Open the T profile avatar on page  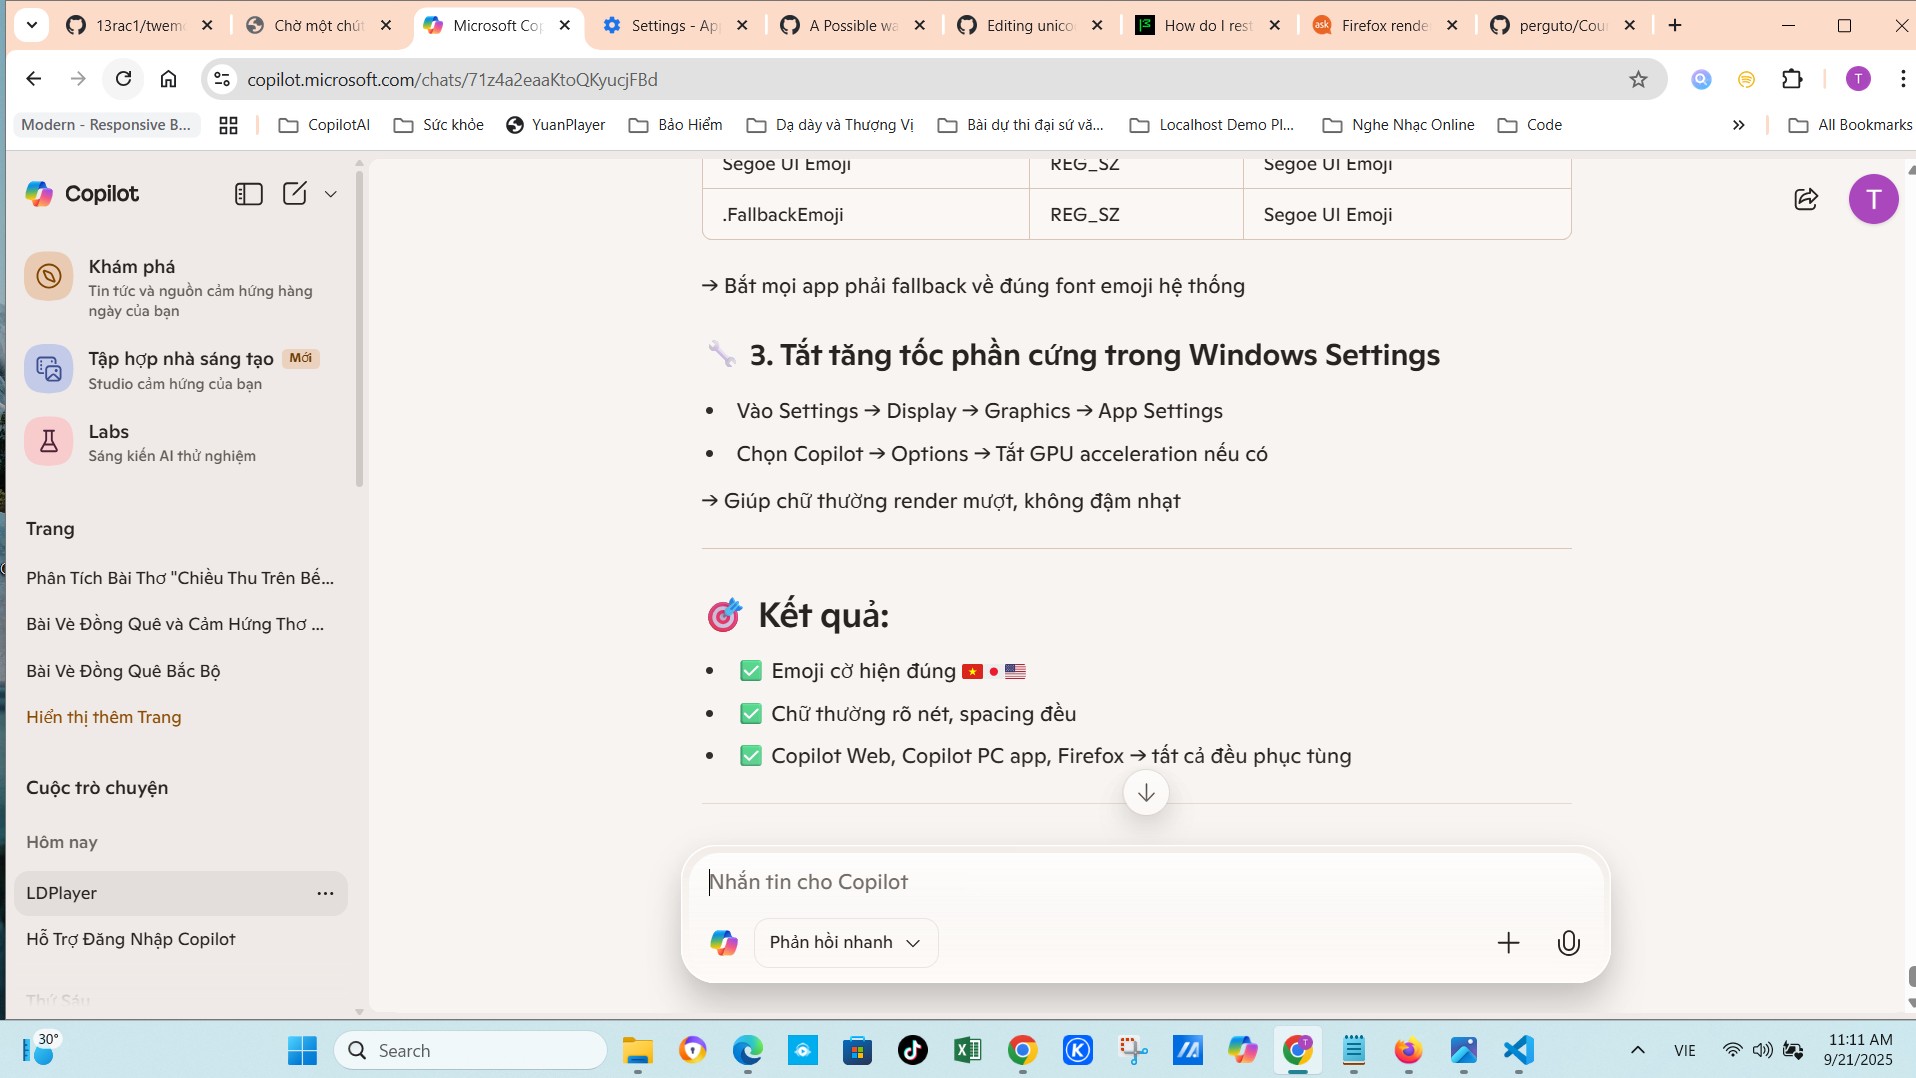[1873, 199]
